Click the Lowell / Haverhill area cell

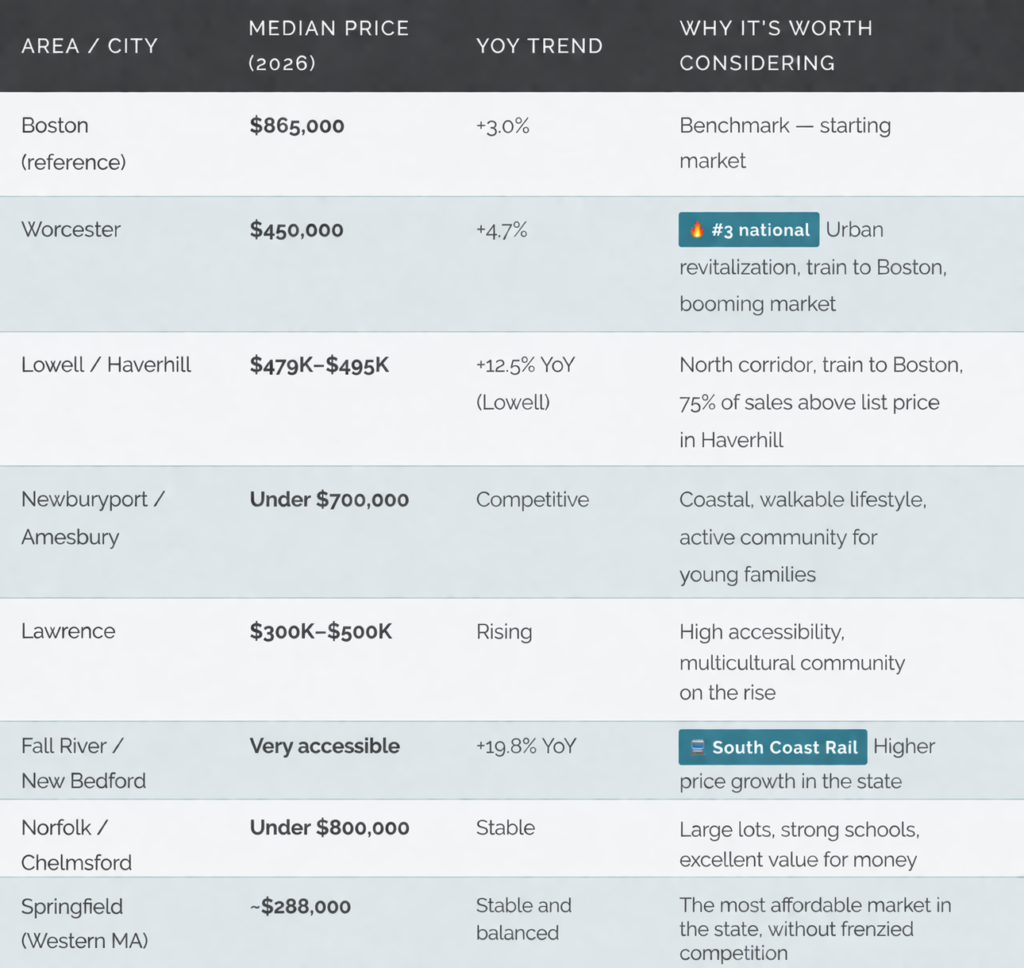click(x=106, y=365)
